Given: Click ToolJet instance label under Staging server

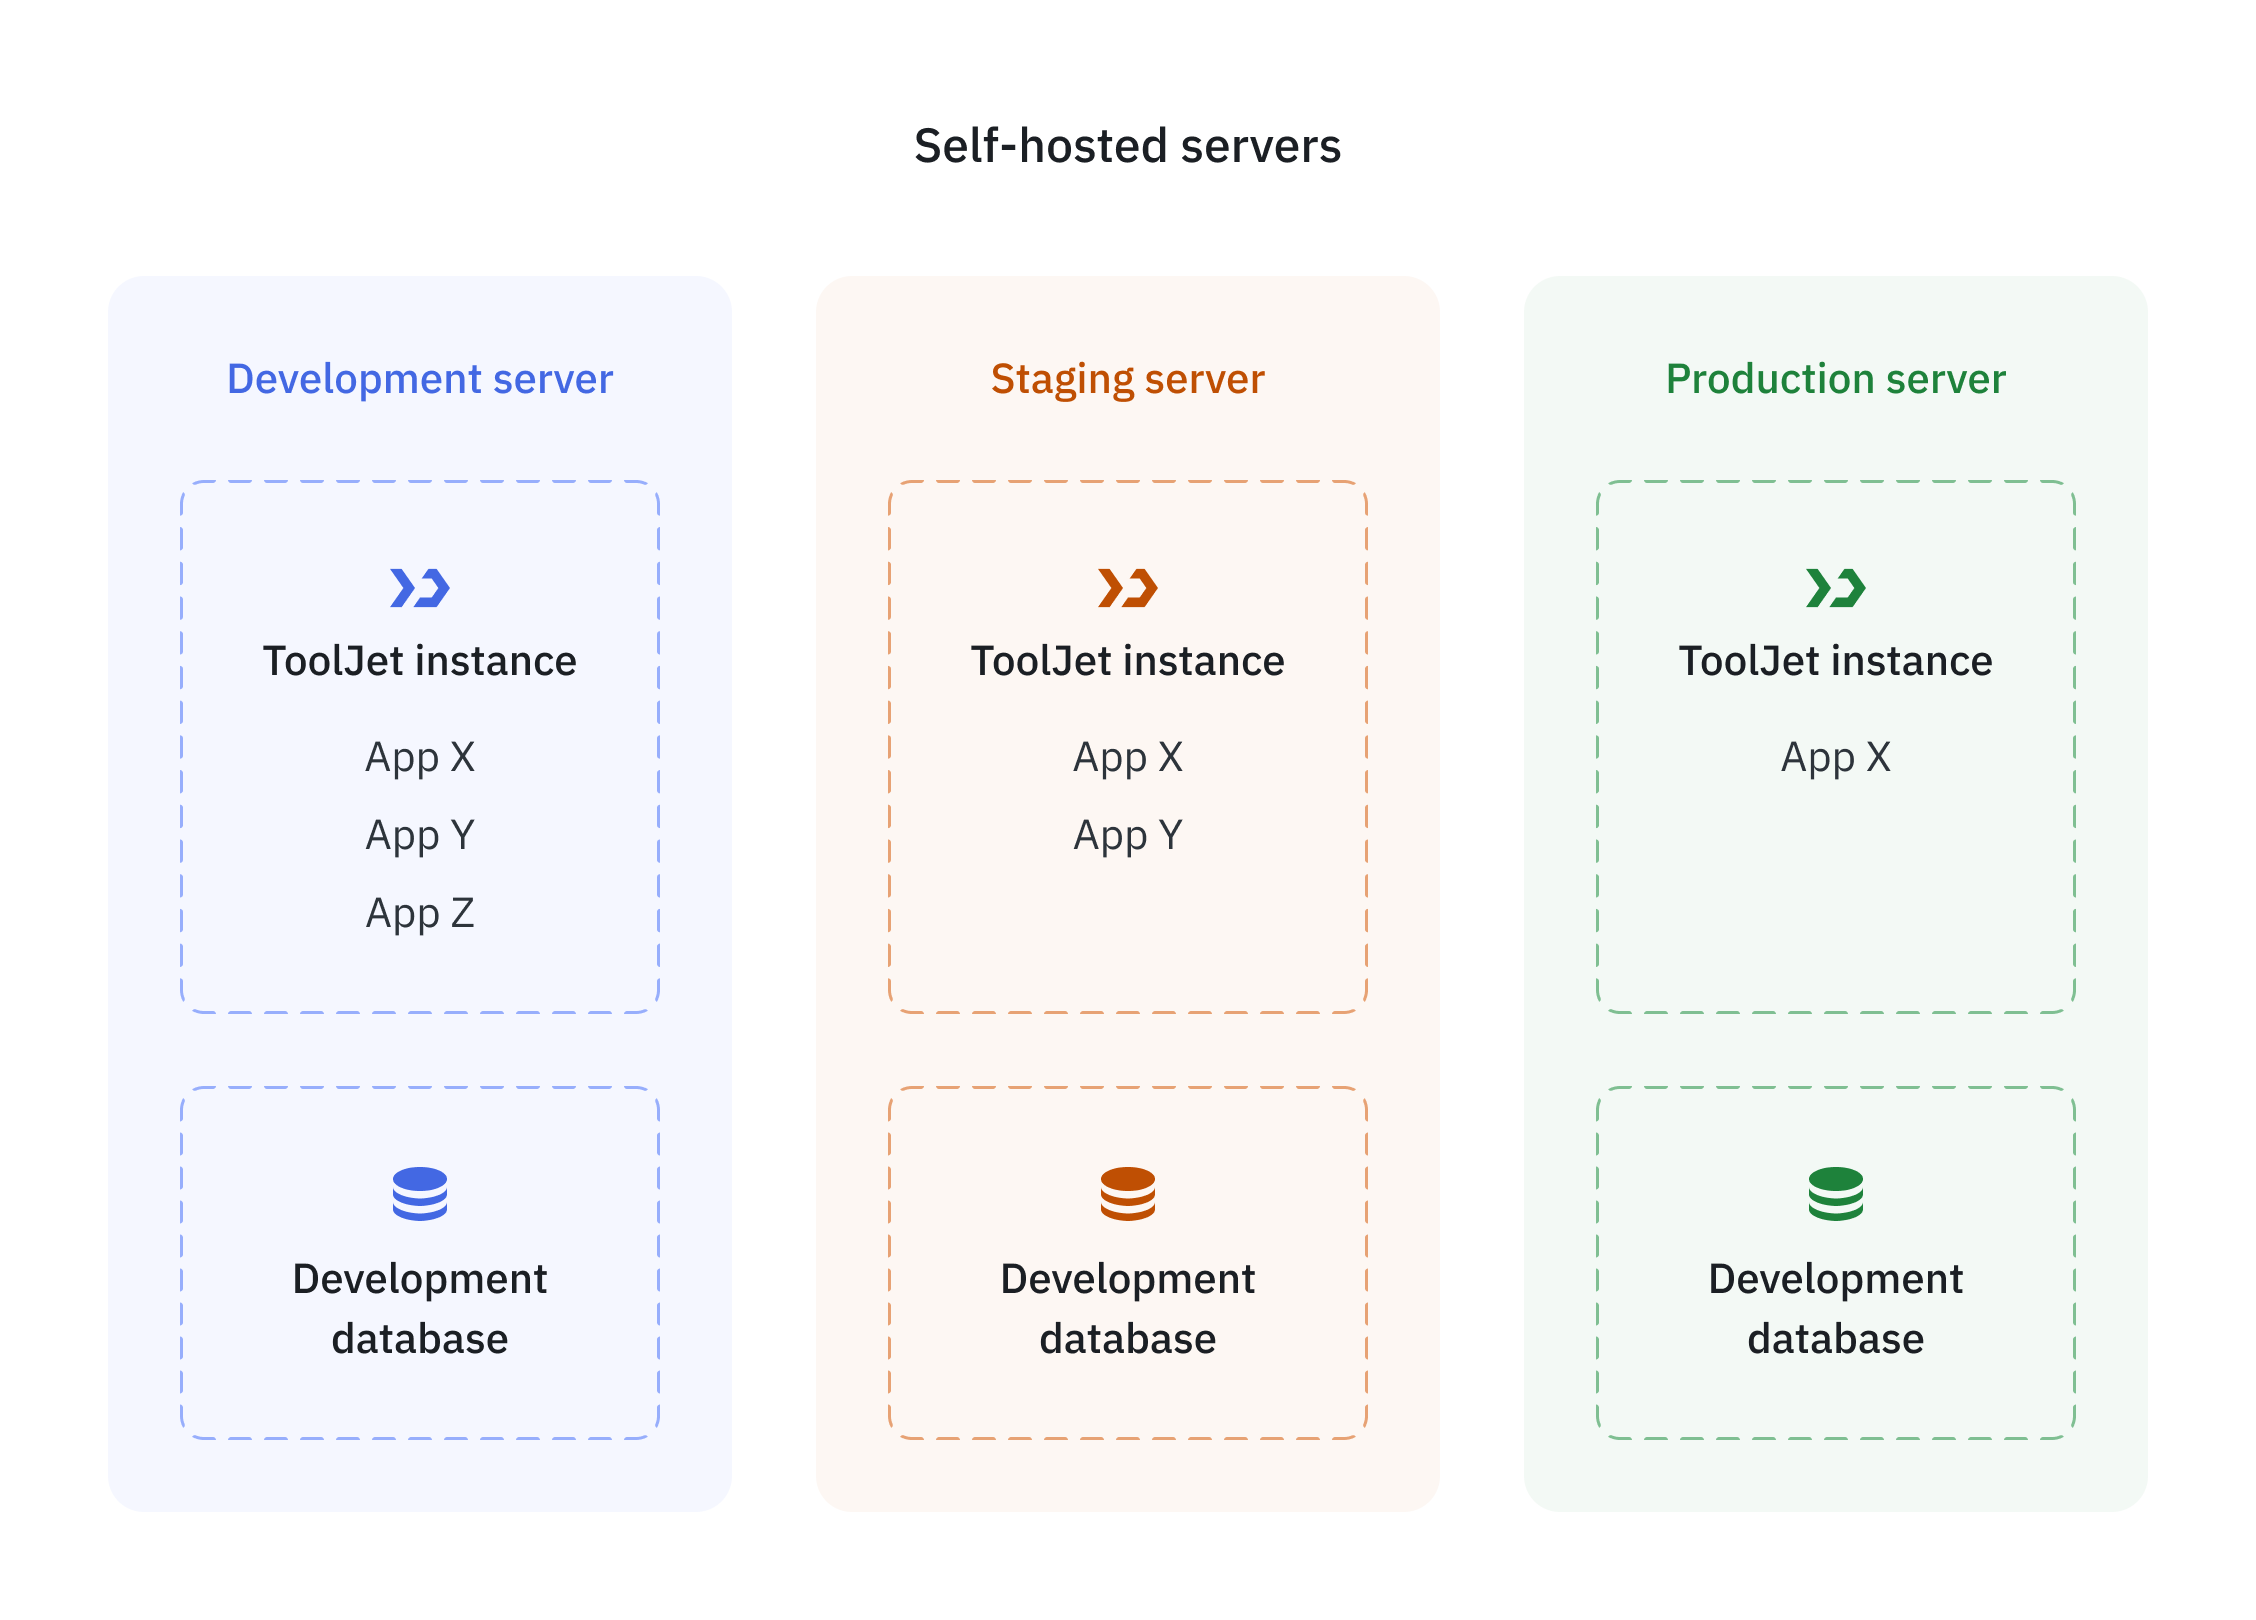Looking at the screenshot, I should [1128, 661].
